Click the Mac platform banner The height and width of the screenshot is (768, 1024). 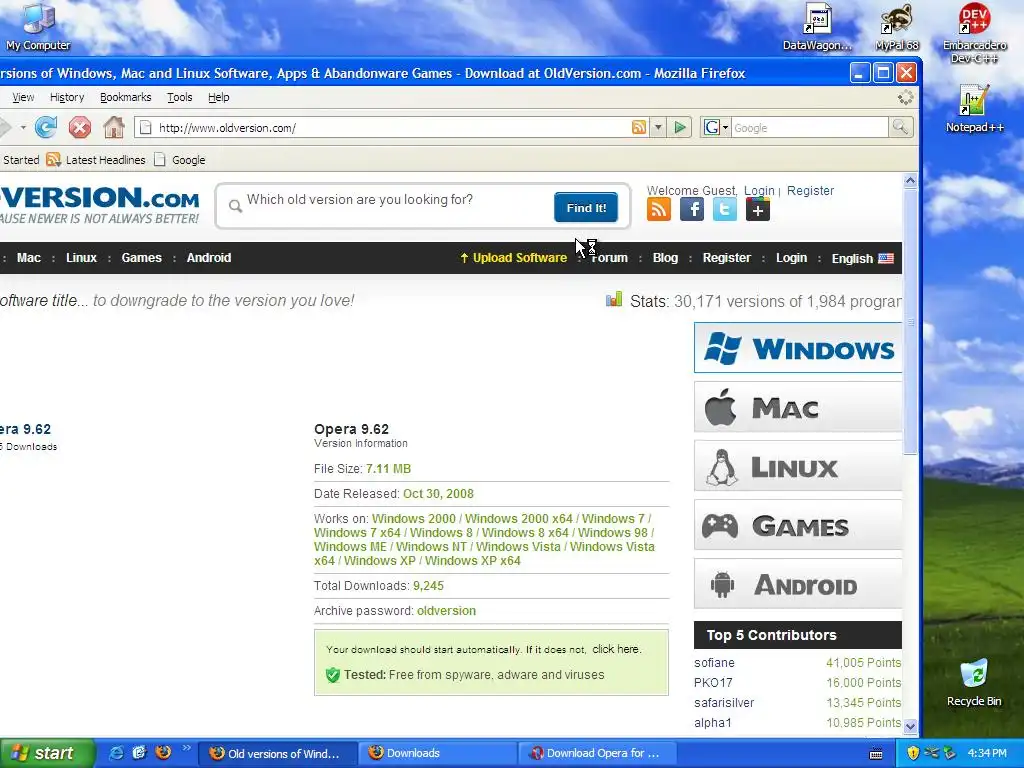797,407
